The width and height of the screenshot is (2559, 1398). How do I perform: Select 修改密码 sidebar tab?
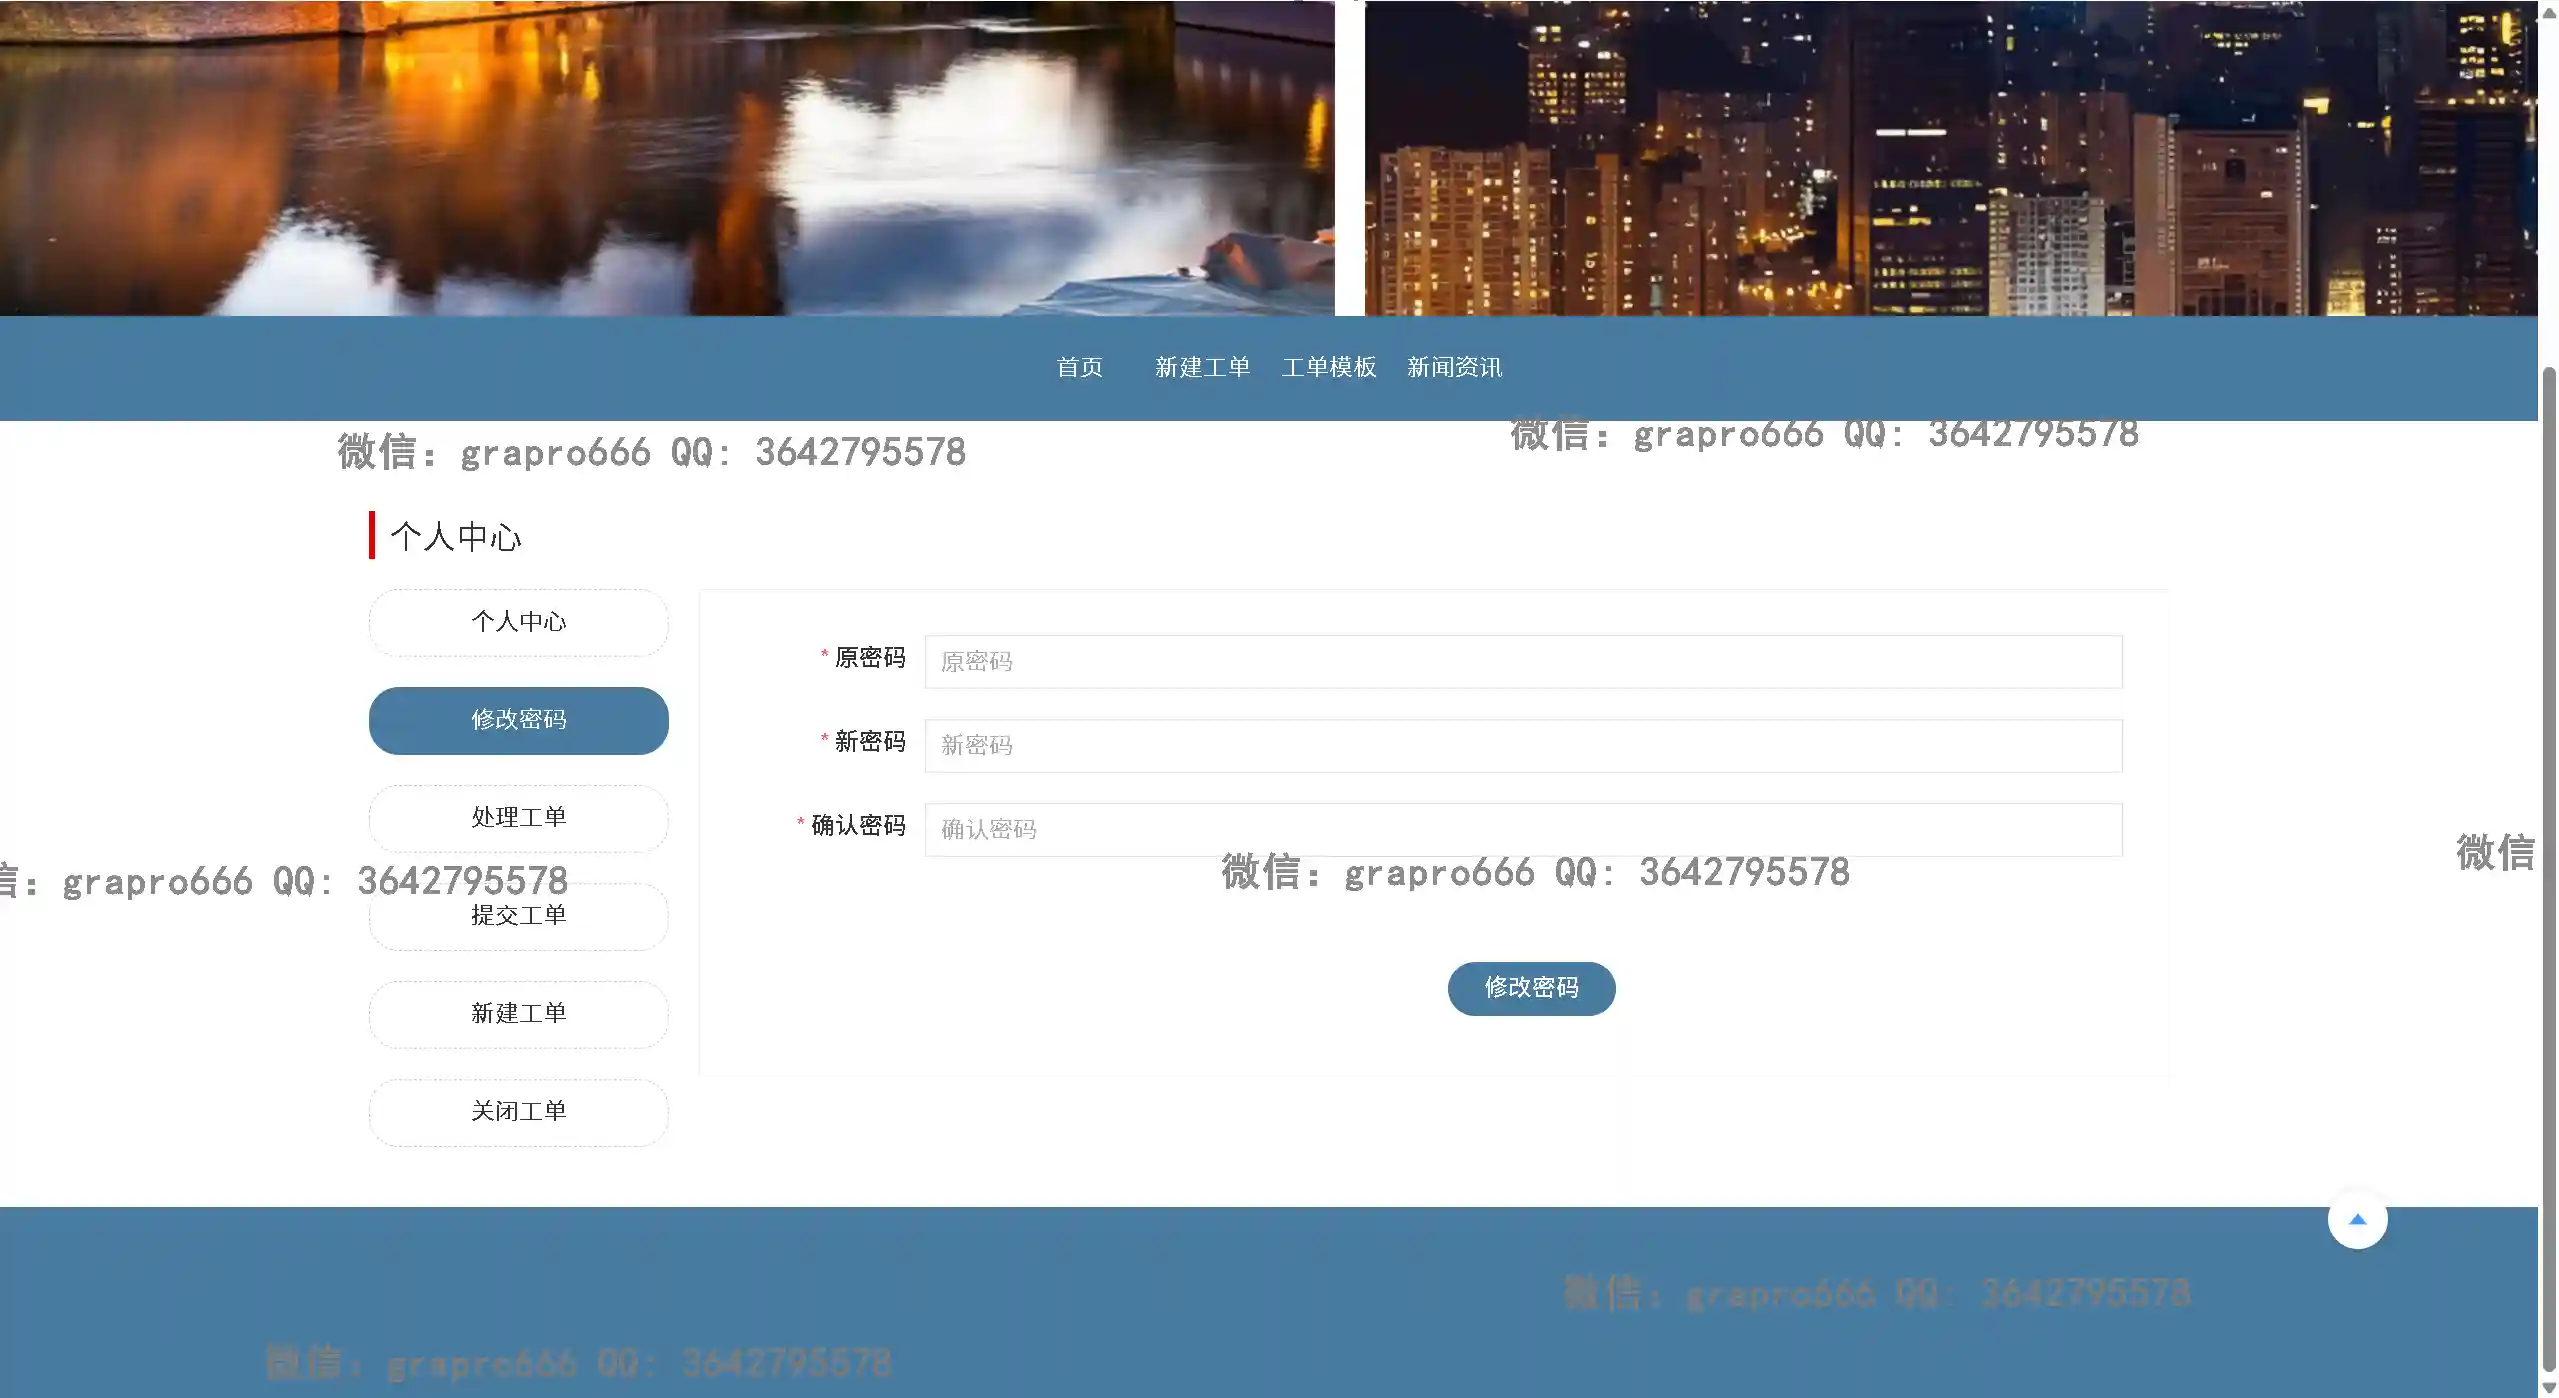coord(518,720)
